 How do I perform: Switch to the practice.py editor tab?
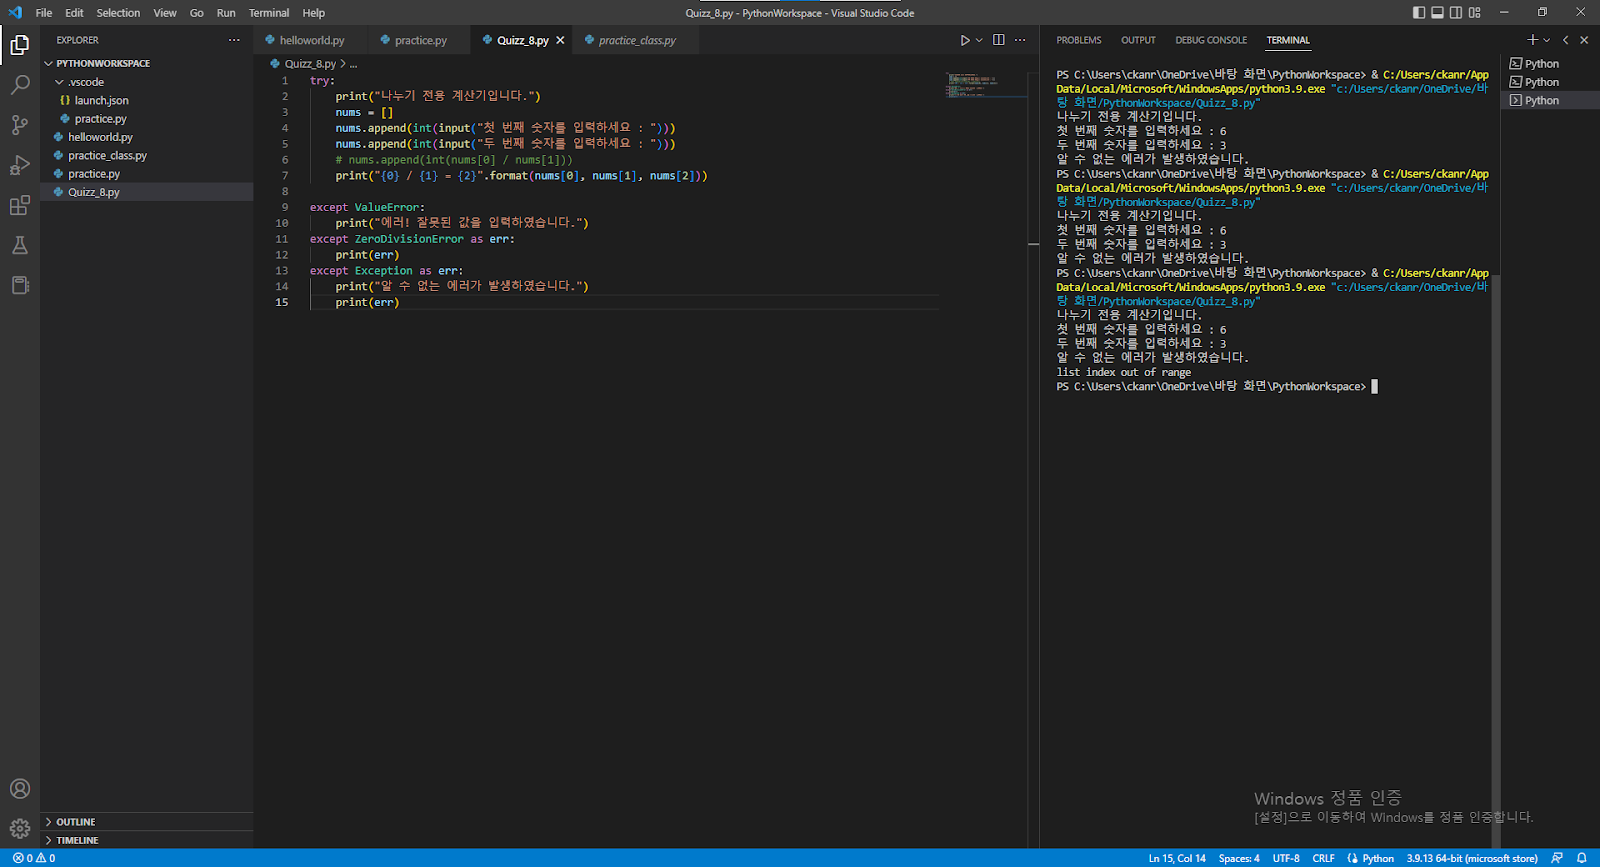[x=420, y=40]
